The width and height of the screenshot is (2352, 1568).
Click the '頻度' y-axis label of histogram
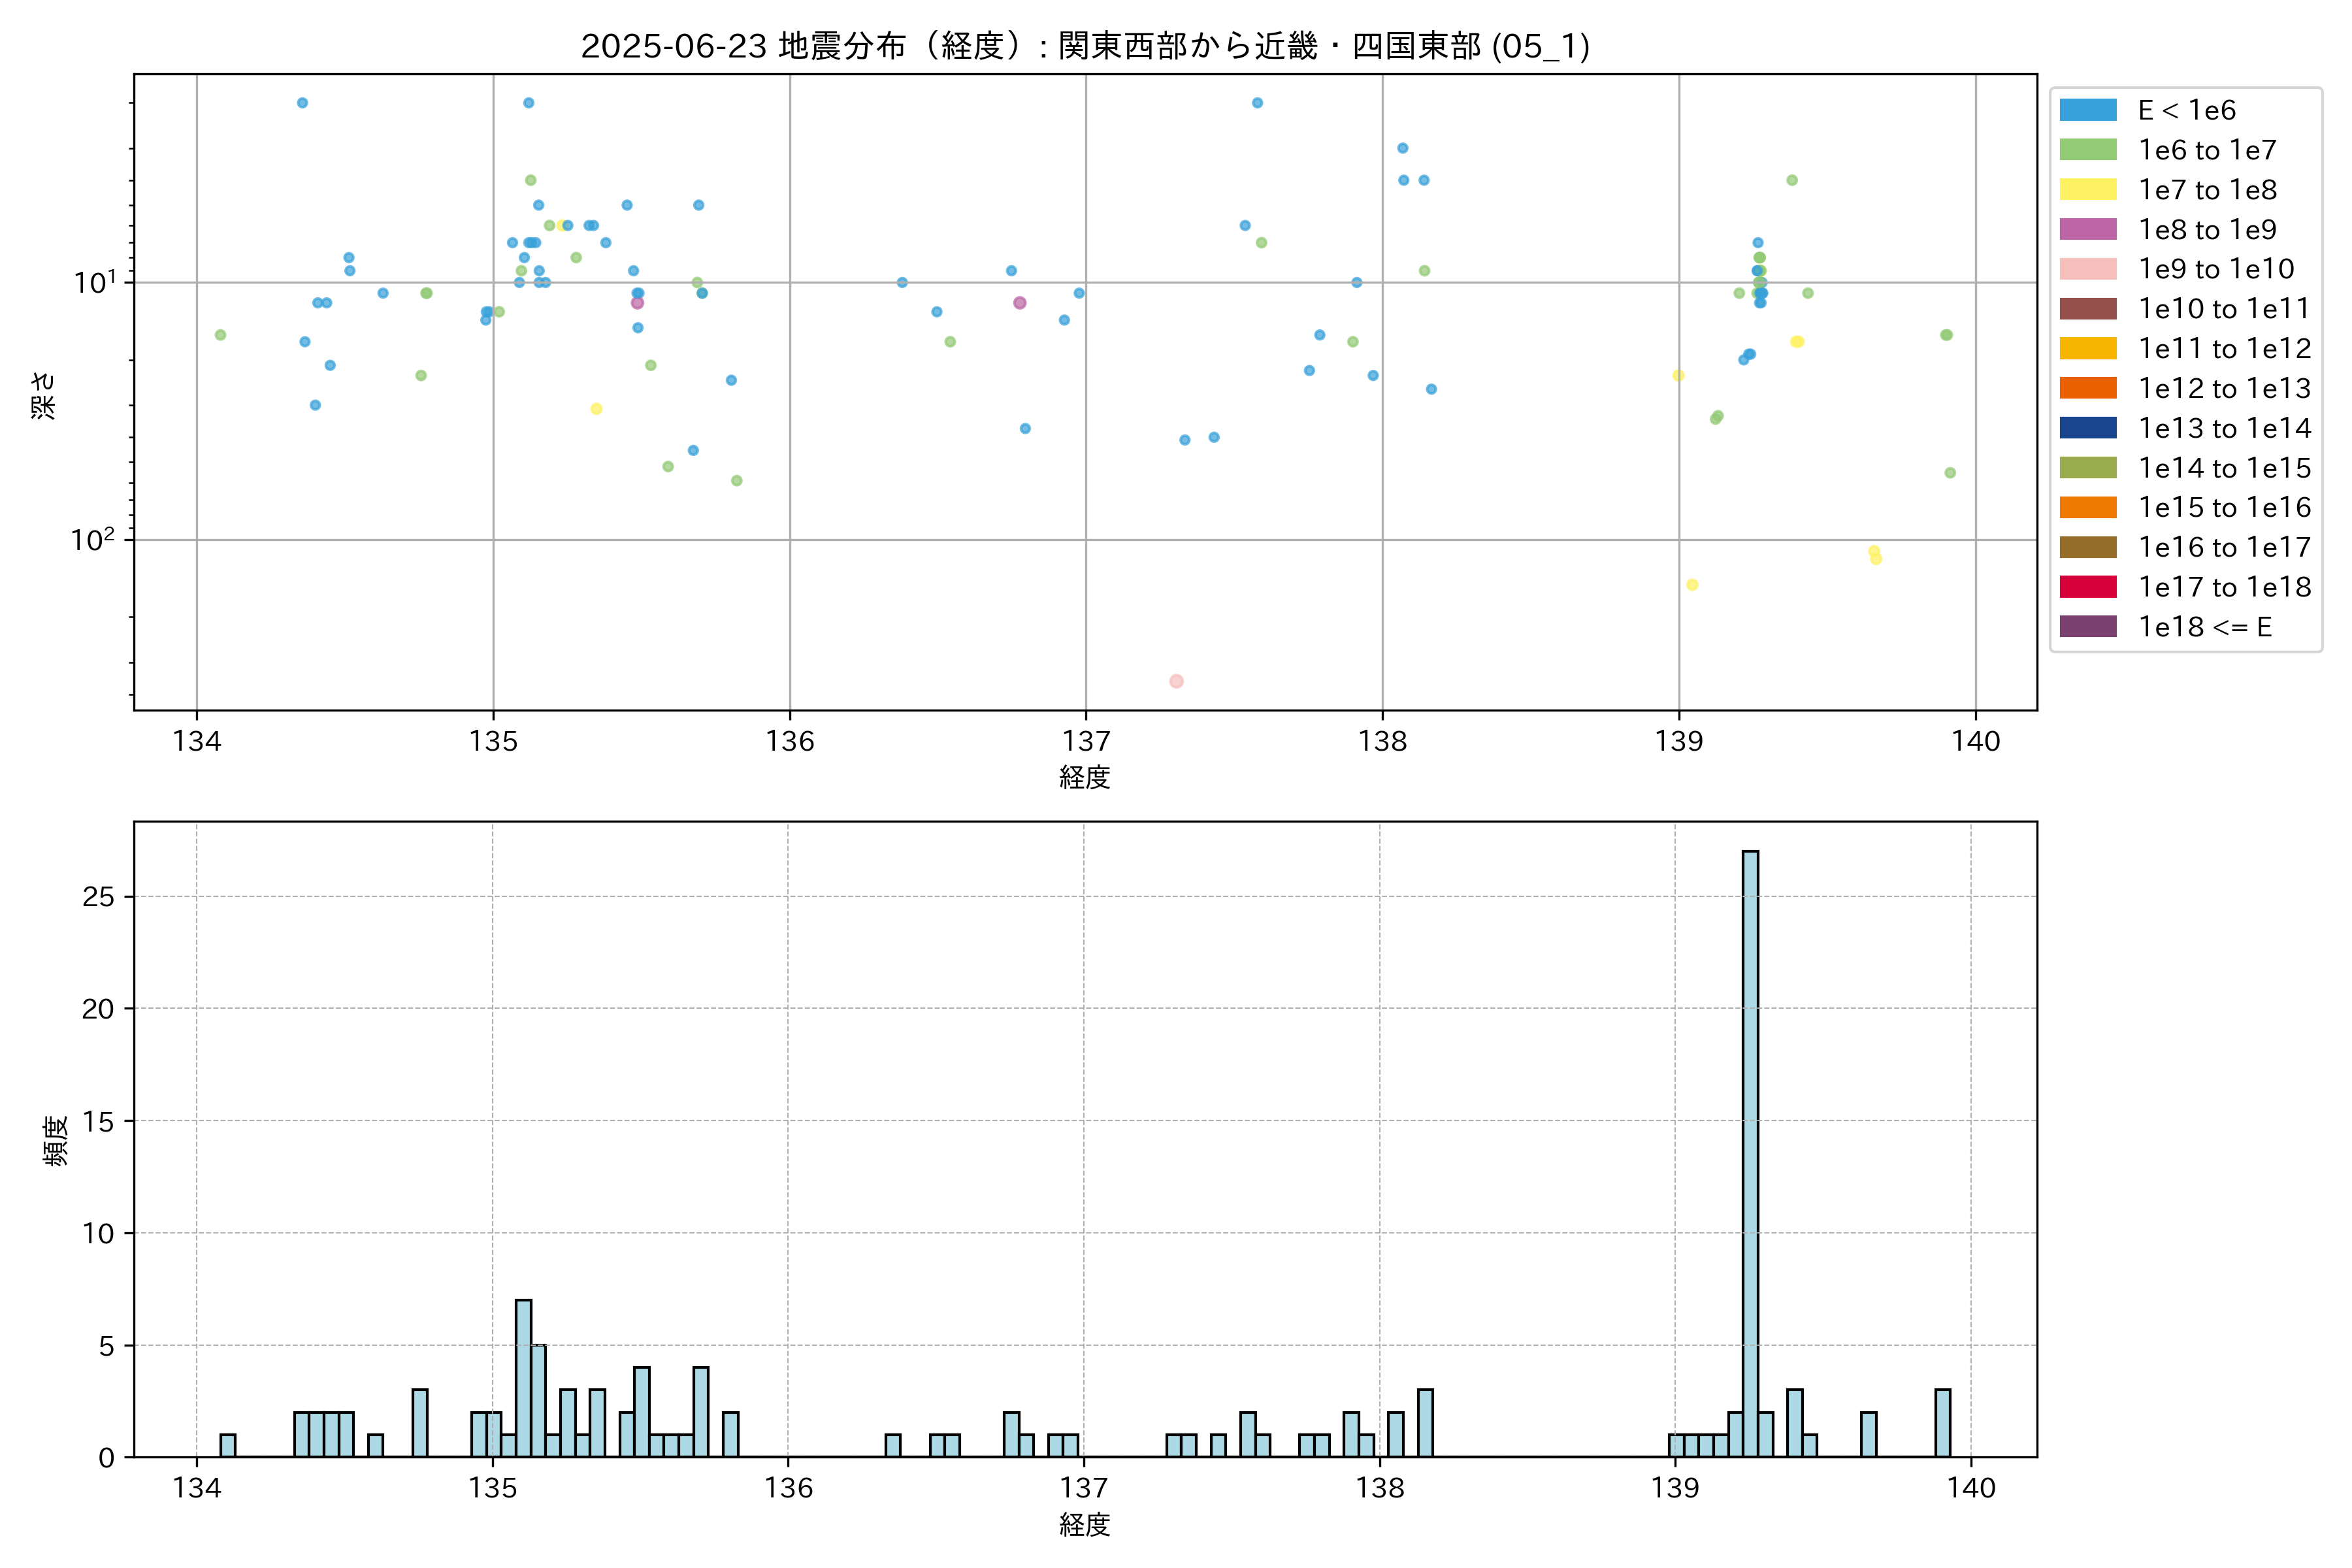point(56,1140)
